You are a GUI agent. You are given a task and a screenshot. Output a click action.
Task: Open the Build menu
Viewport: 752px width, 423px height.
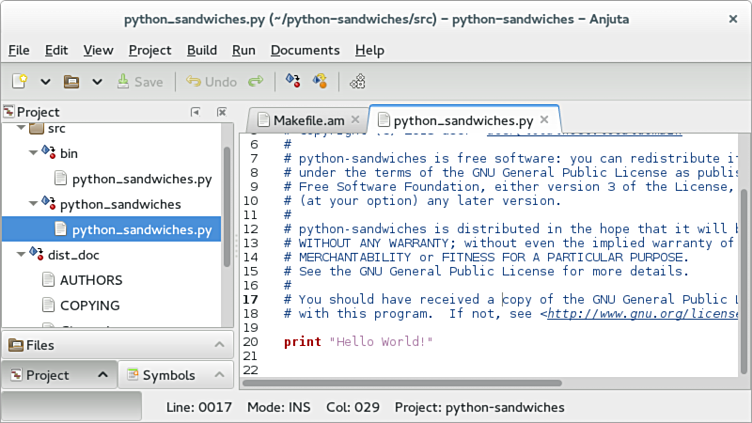pos(201,50)
